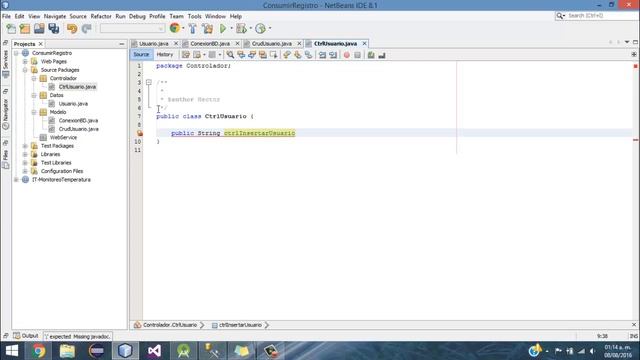Viewport: 640px width, 360px height.
Task: Collapse the Datos package node
Action: pyautogui.click(x=34, y=96)
